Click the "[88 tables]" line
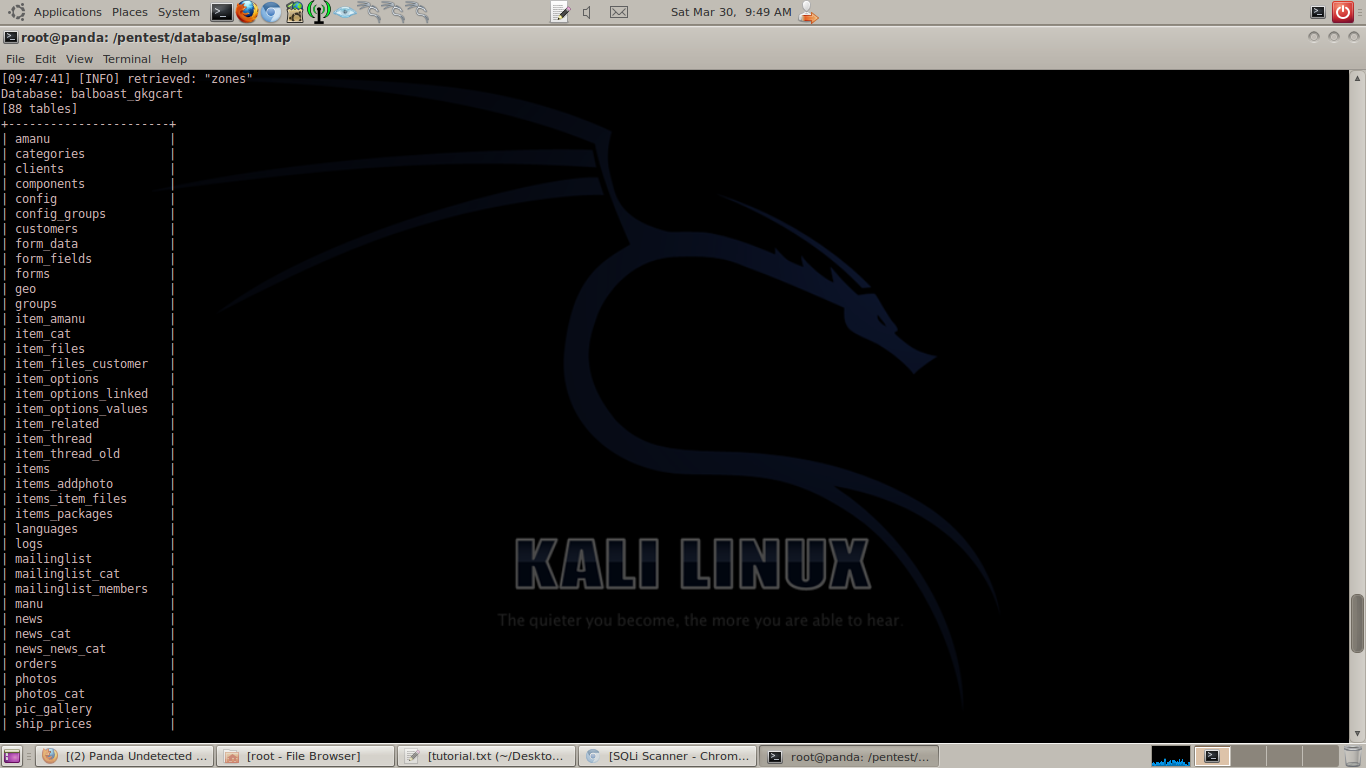 [x=39, y=109]
